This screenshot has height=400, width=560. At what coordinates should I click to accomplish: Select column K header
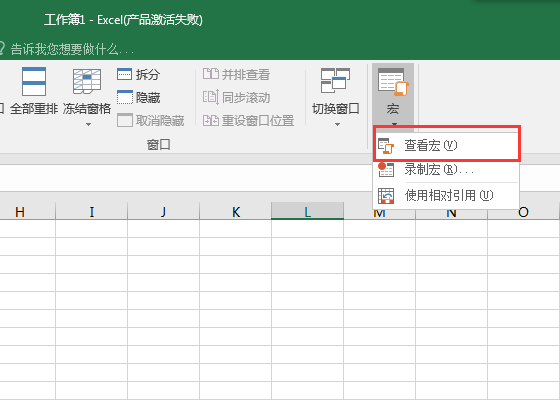(x=235, y=212)
